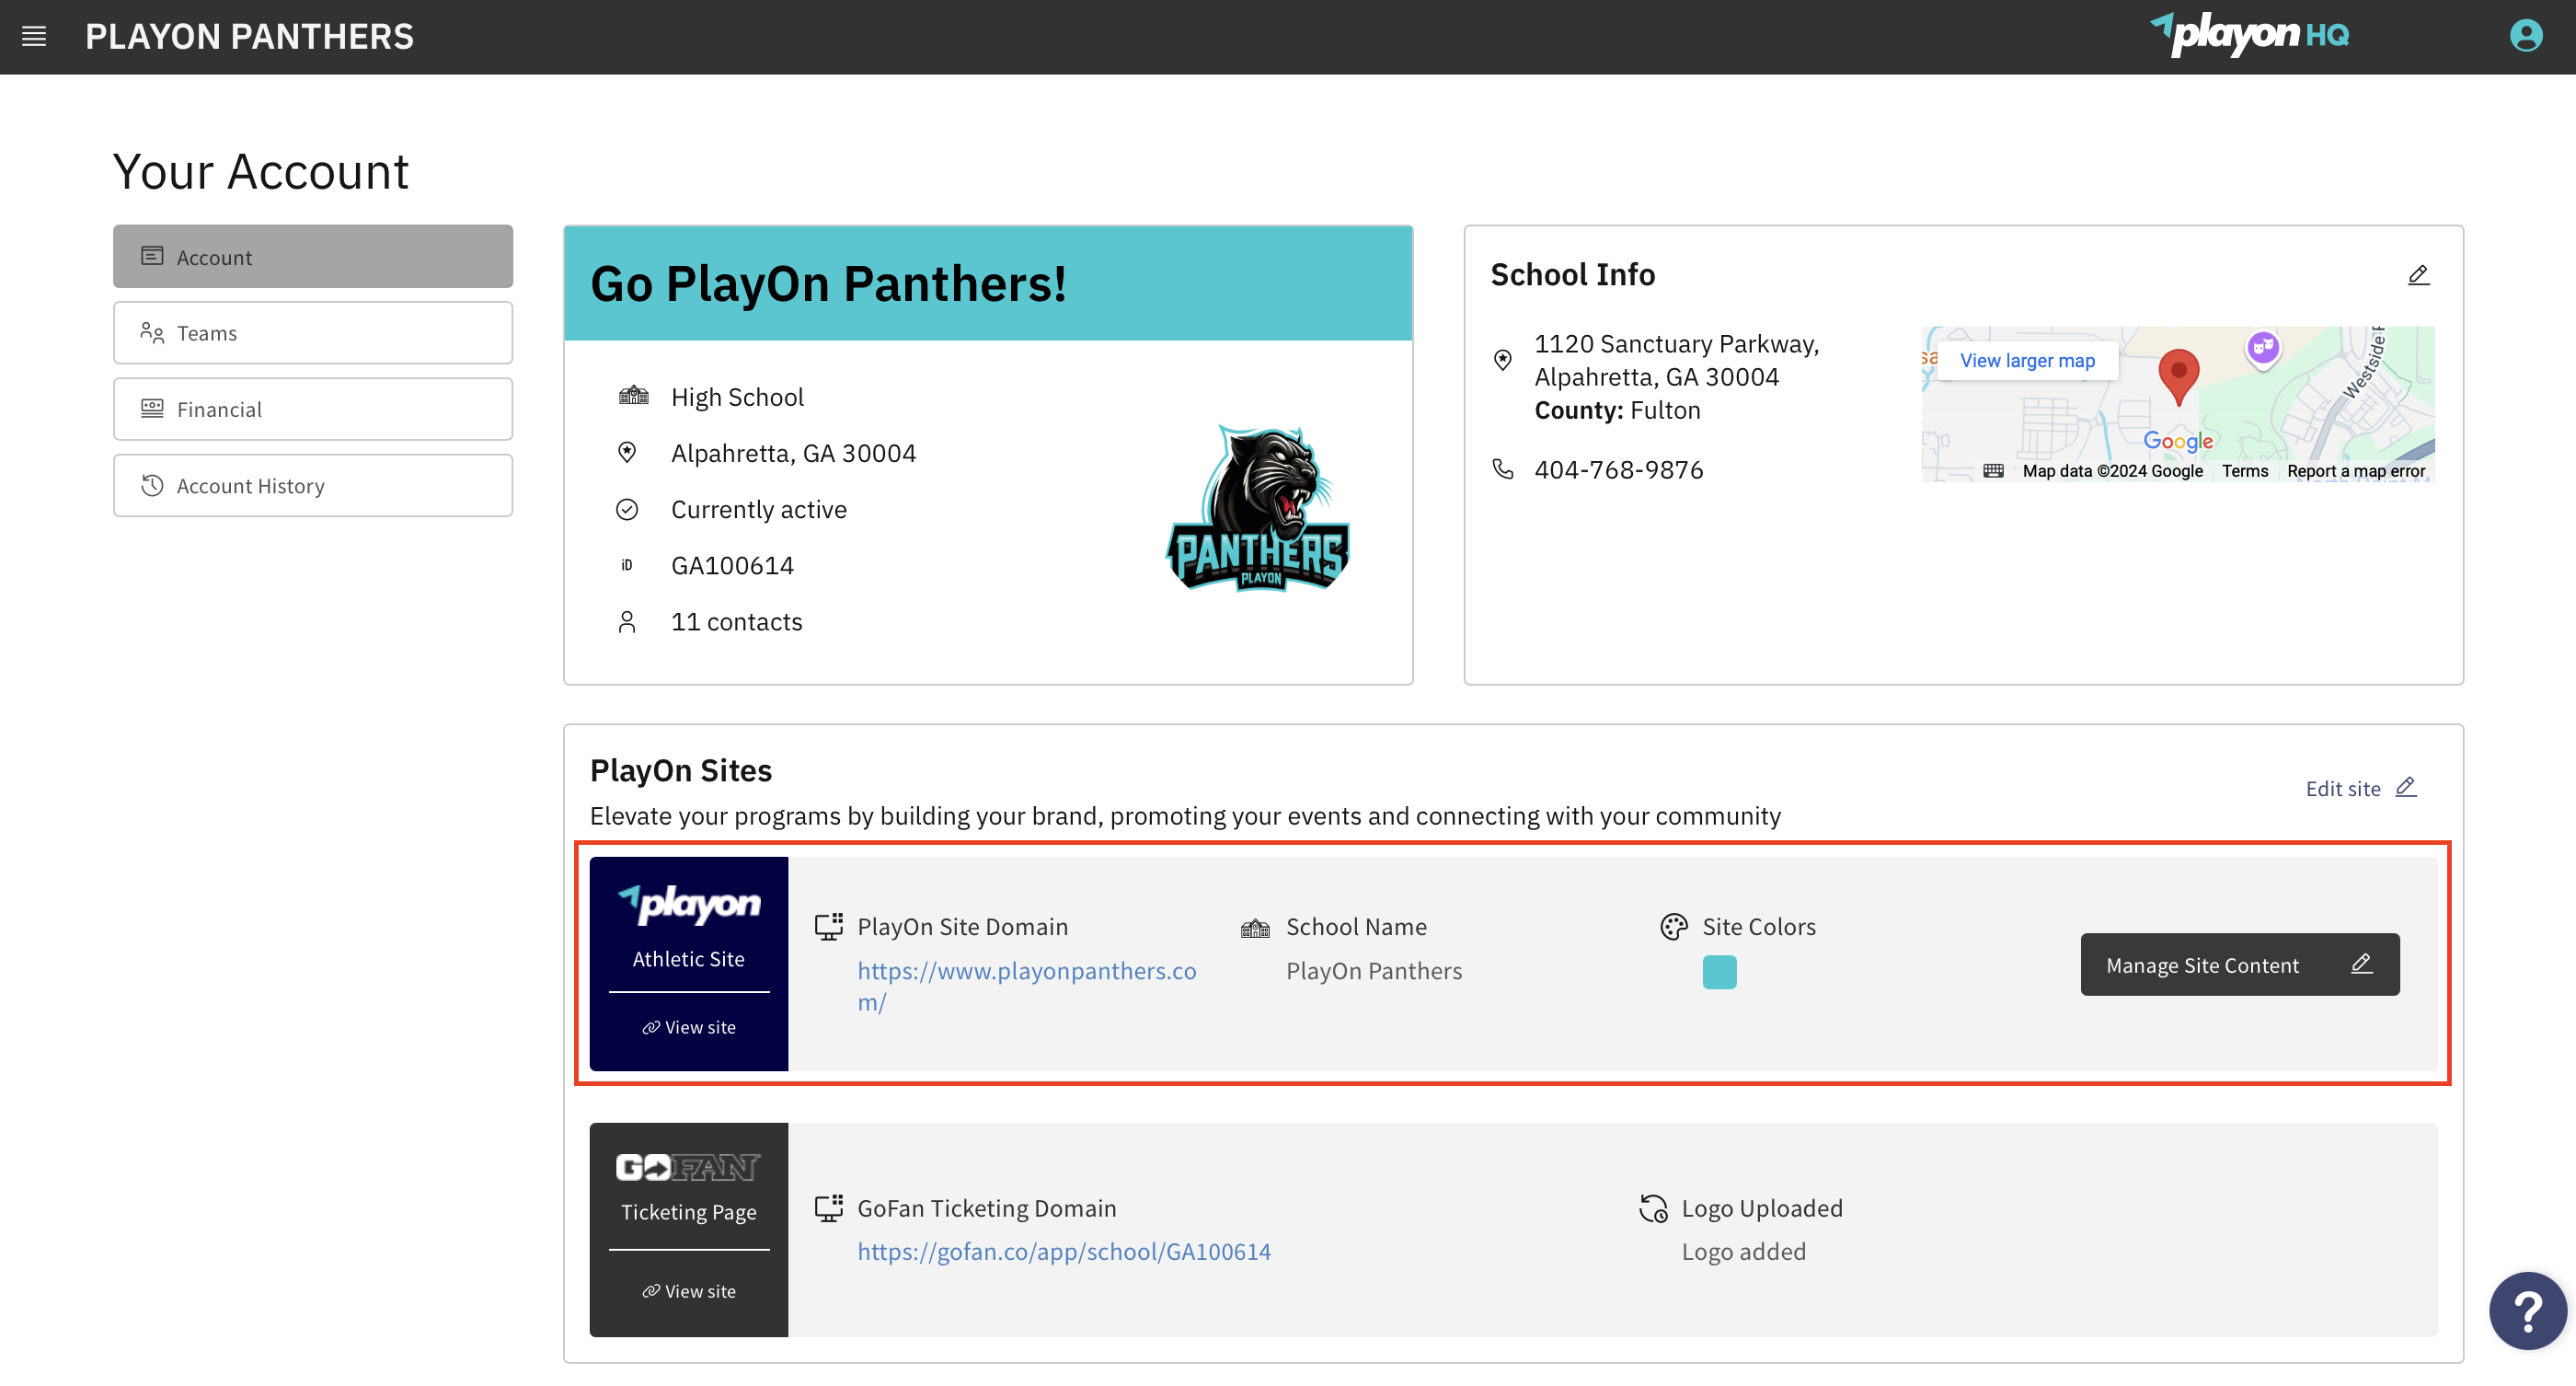Screen dimensions: 2576x1386
Task: Click the pencil icon next to Edit site
Action: [x=2406, y=787]
